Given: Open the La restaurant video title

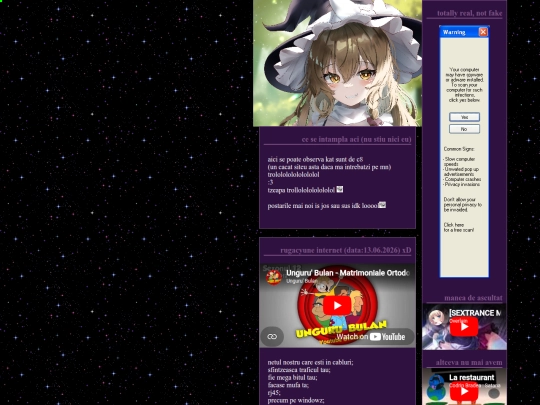Looking at the screenshot, I should 471,377.
